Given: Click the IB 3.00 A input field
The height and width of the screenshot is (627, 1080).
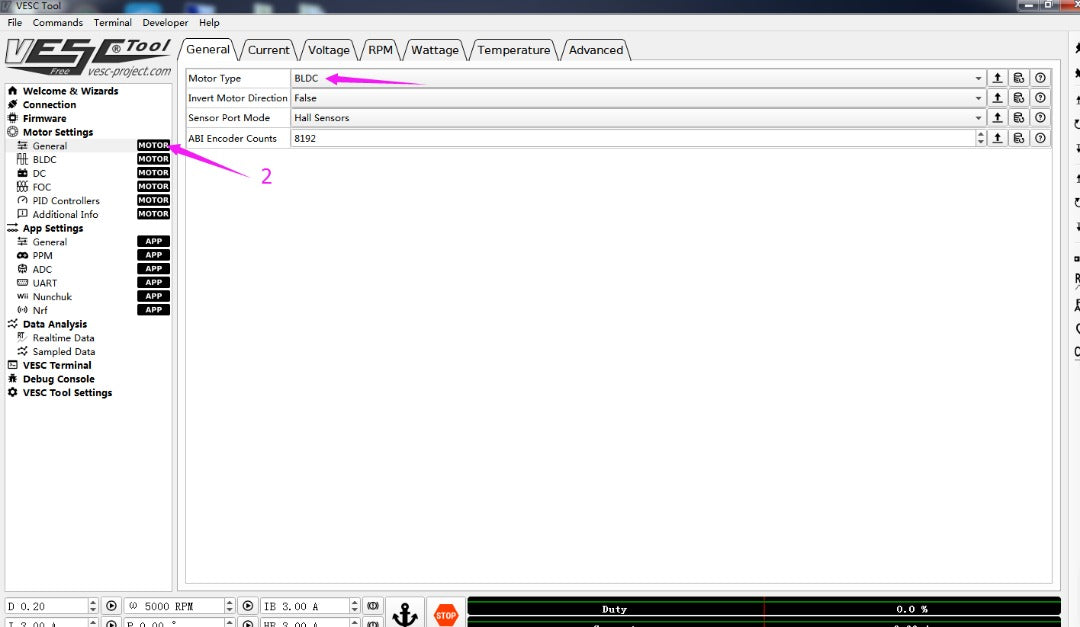Looking at the screenshot, I should pyautogui.click(x=306, y=606).
